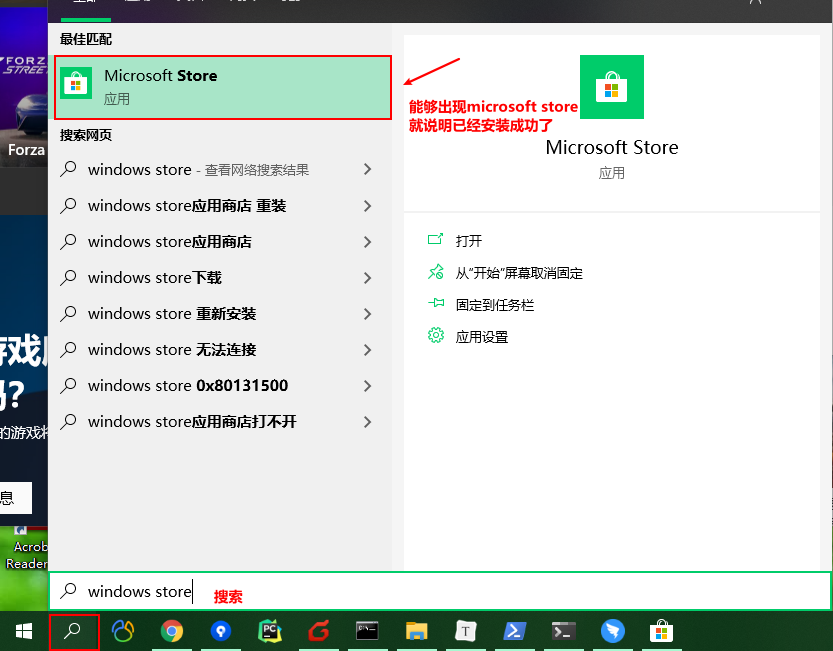The width and height of the screenshot is (833, 651).
Task: Open the Windows Start menu
Action: tap(24, 631)
